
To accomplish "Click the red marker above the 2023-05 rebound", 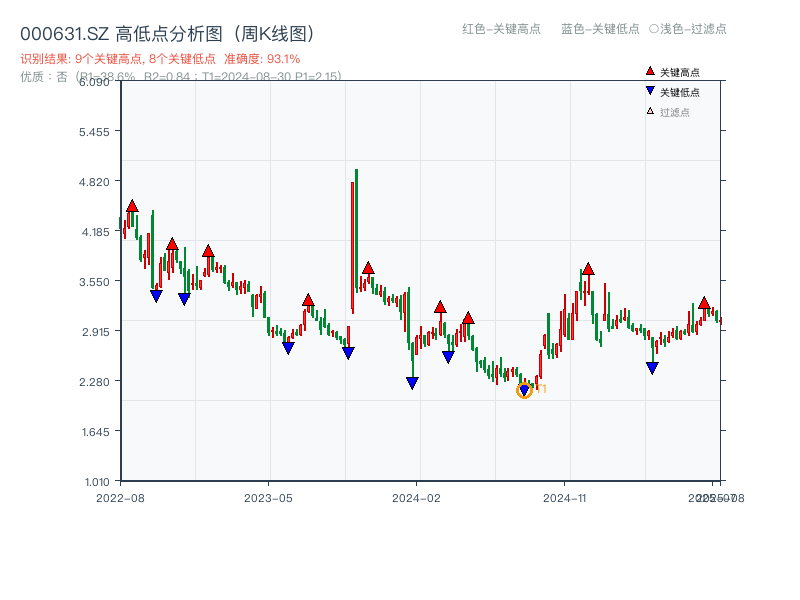I will (x=308, y=300).
